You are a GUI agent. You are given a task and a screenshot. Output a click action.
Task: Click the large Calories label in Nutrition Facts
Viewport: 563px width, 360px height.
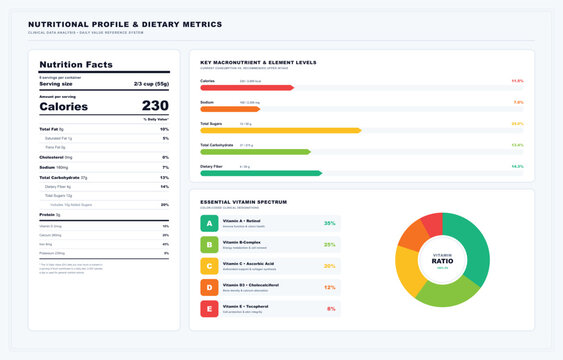pyautogui.click(x=64, y=107)
